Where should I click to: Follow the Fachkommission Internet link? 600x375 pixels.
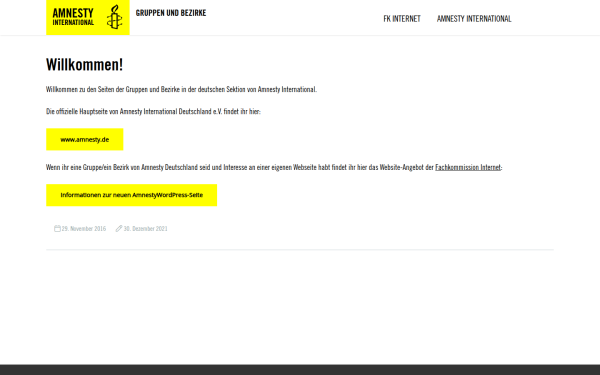pyautogui.click(x=468, y=167)
